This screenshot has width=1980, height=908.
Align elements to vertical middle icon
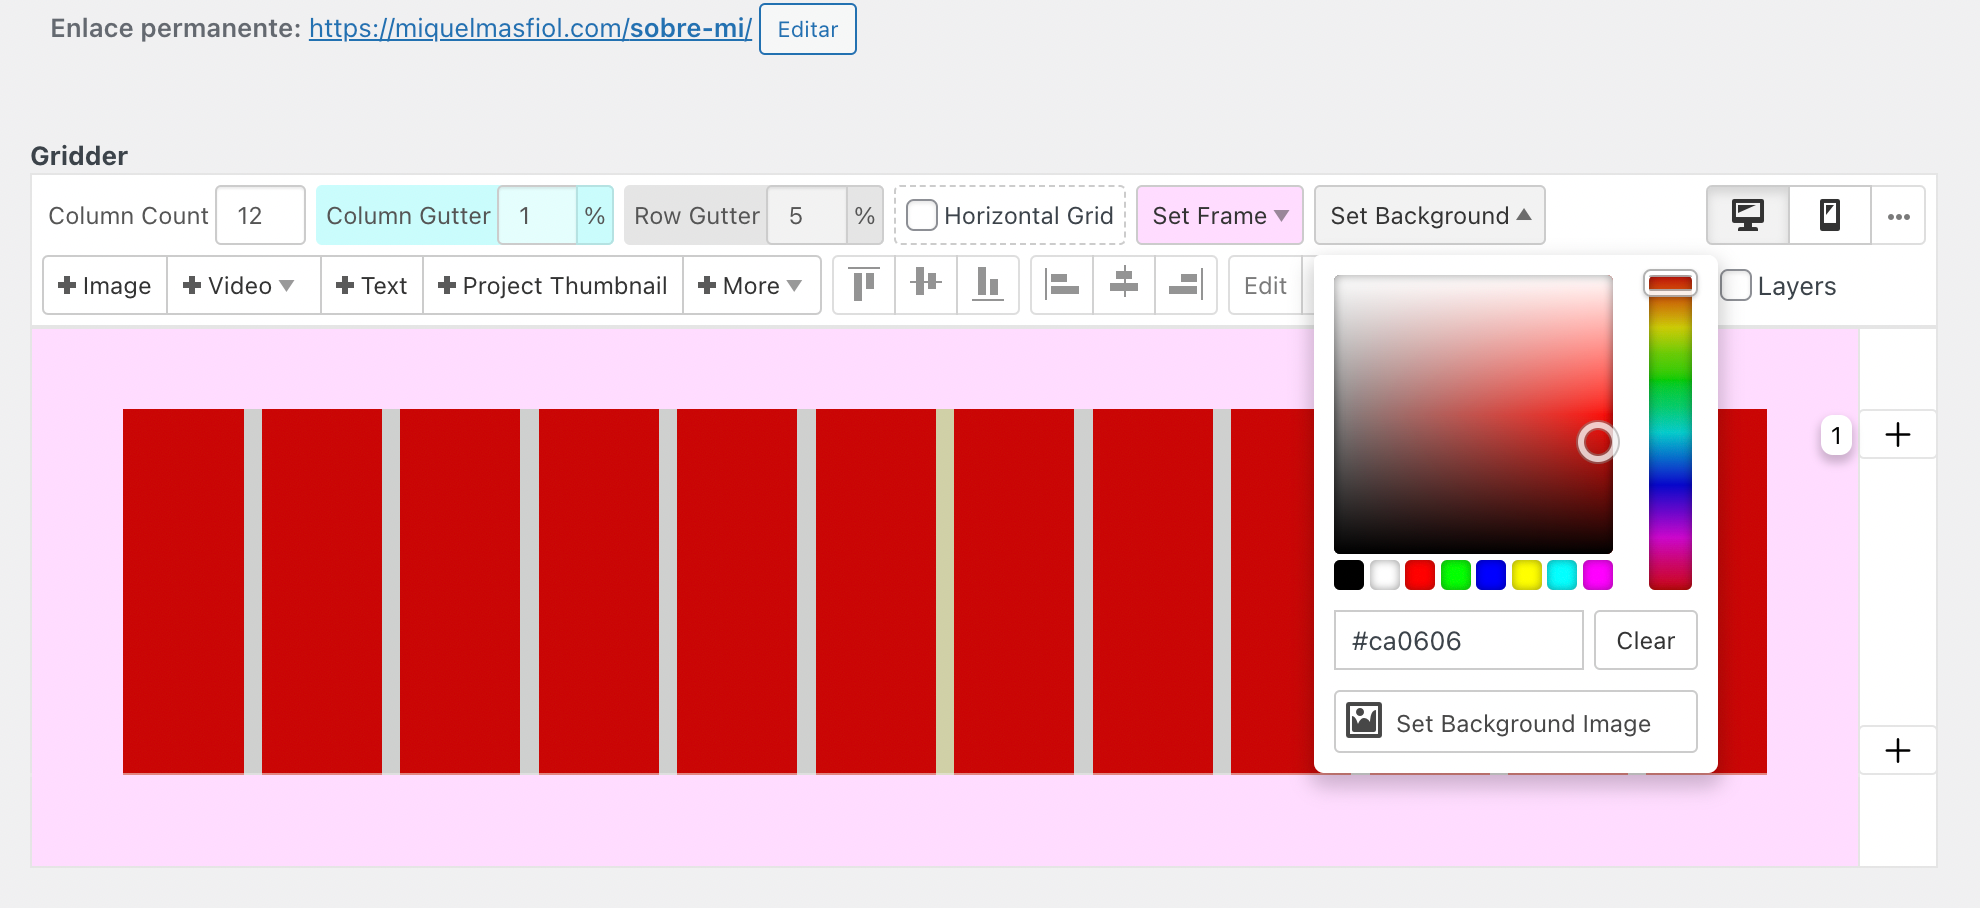pos(926,286)
